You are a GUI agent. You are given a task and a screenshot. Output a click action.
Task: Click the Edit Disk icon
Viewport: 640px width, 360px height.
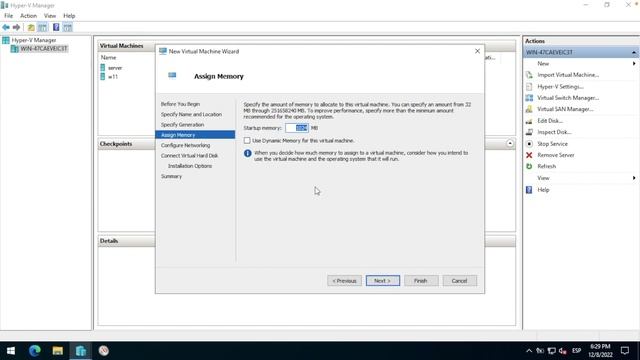pyautogui.click(x=529, y=121)
